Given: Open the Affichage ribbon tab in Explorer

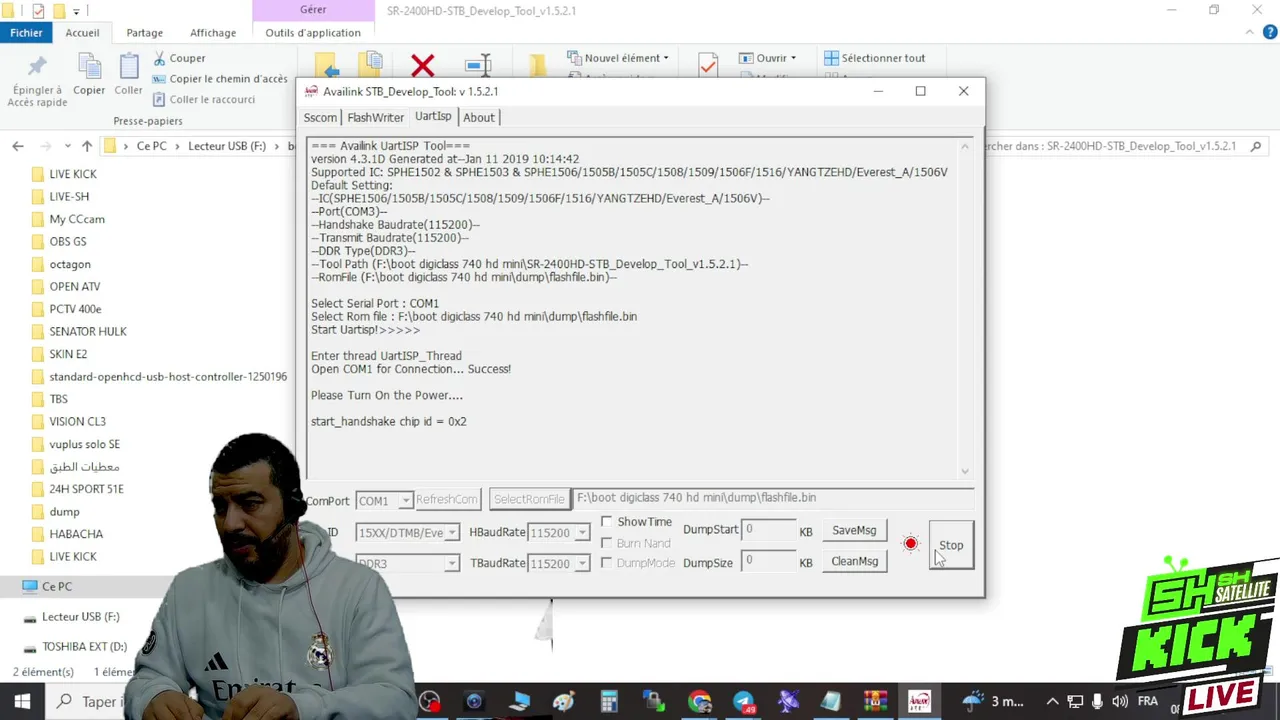Looking at the screenshot, I should (213, 32).
